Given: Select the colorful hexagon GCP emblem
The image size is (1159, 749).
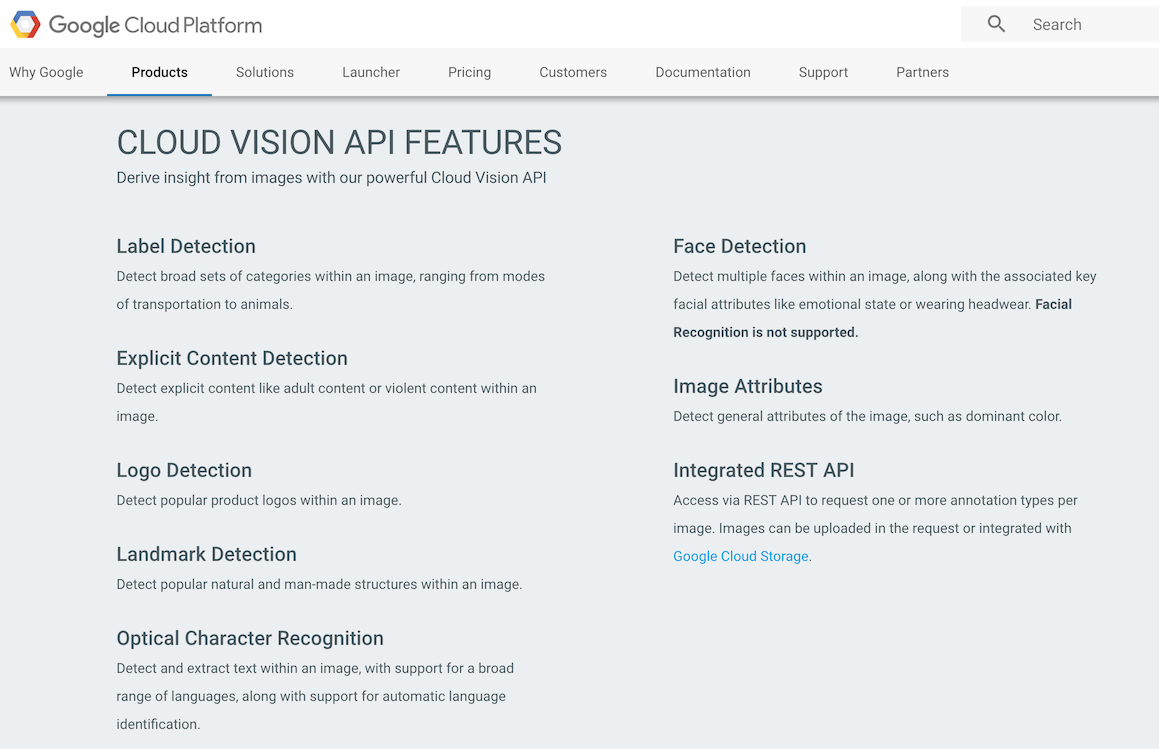Looking at the screenshot, I should point(25,23).
